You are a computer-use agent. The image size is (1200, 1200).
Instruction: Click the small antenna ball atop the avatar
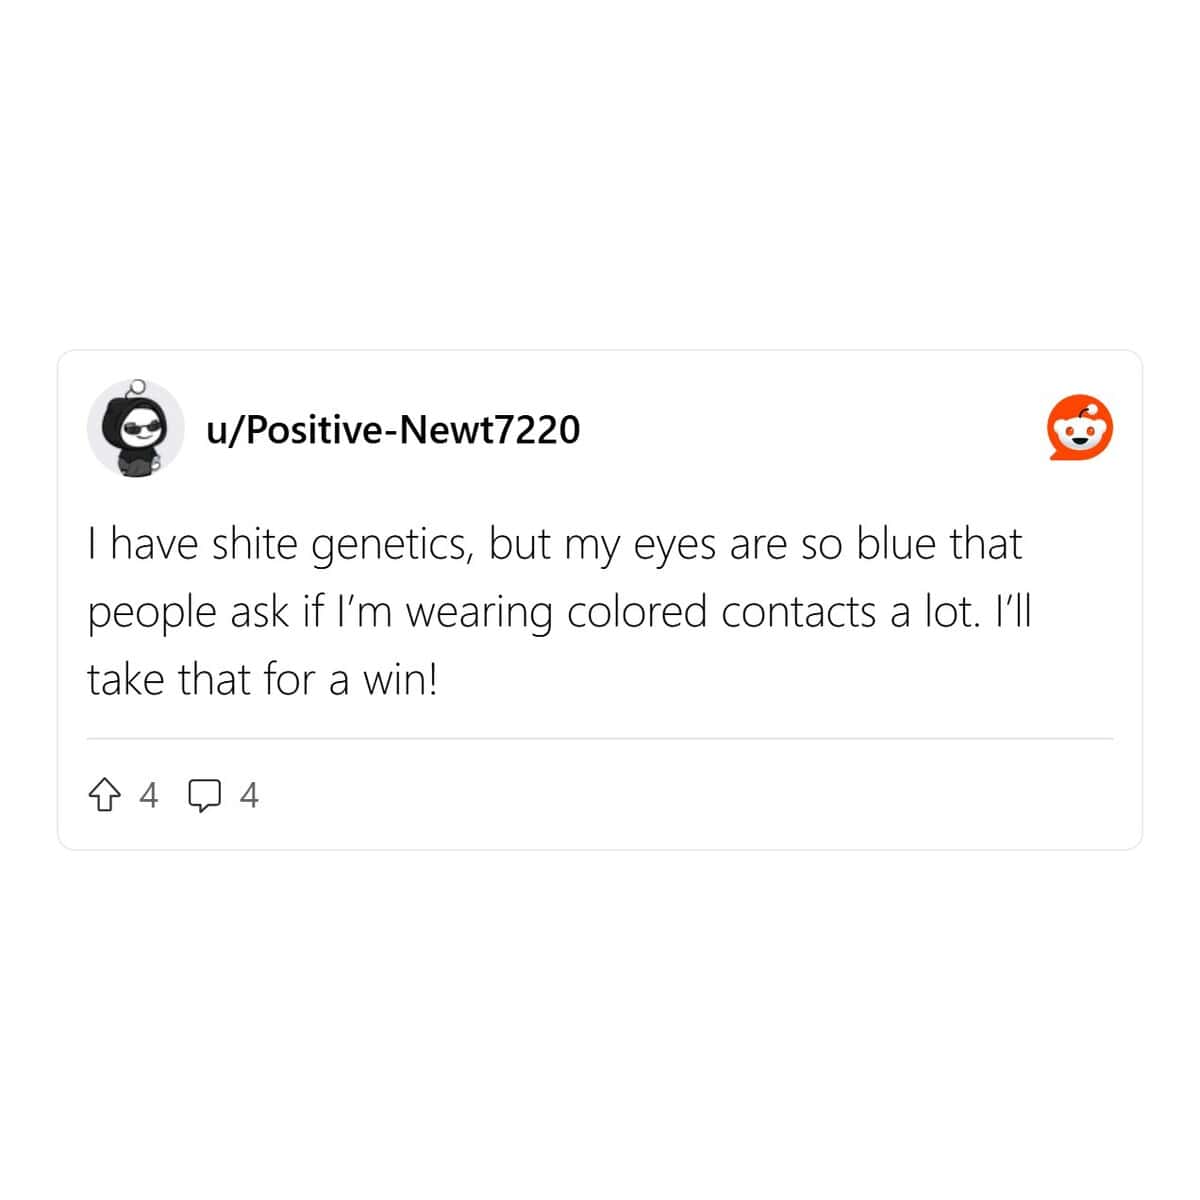(x=139, y=384)
